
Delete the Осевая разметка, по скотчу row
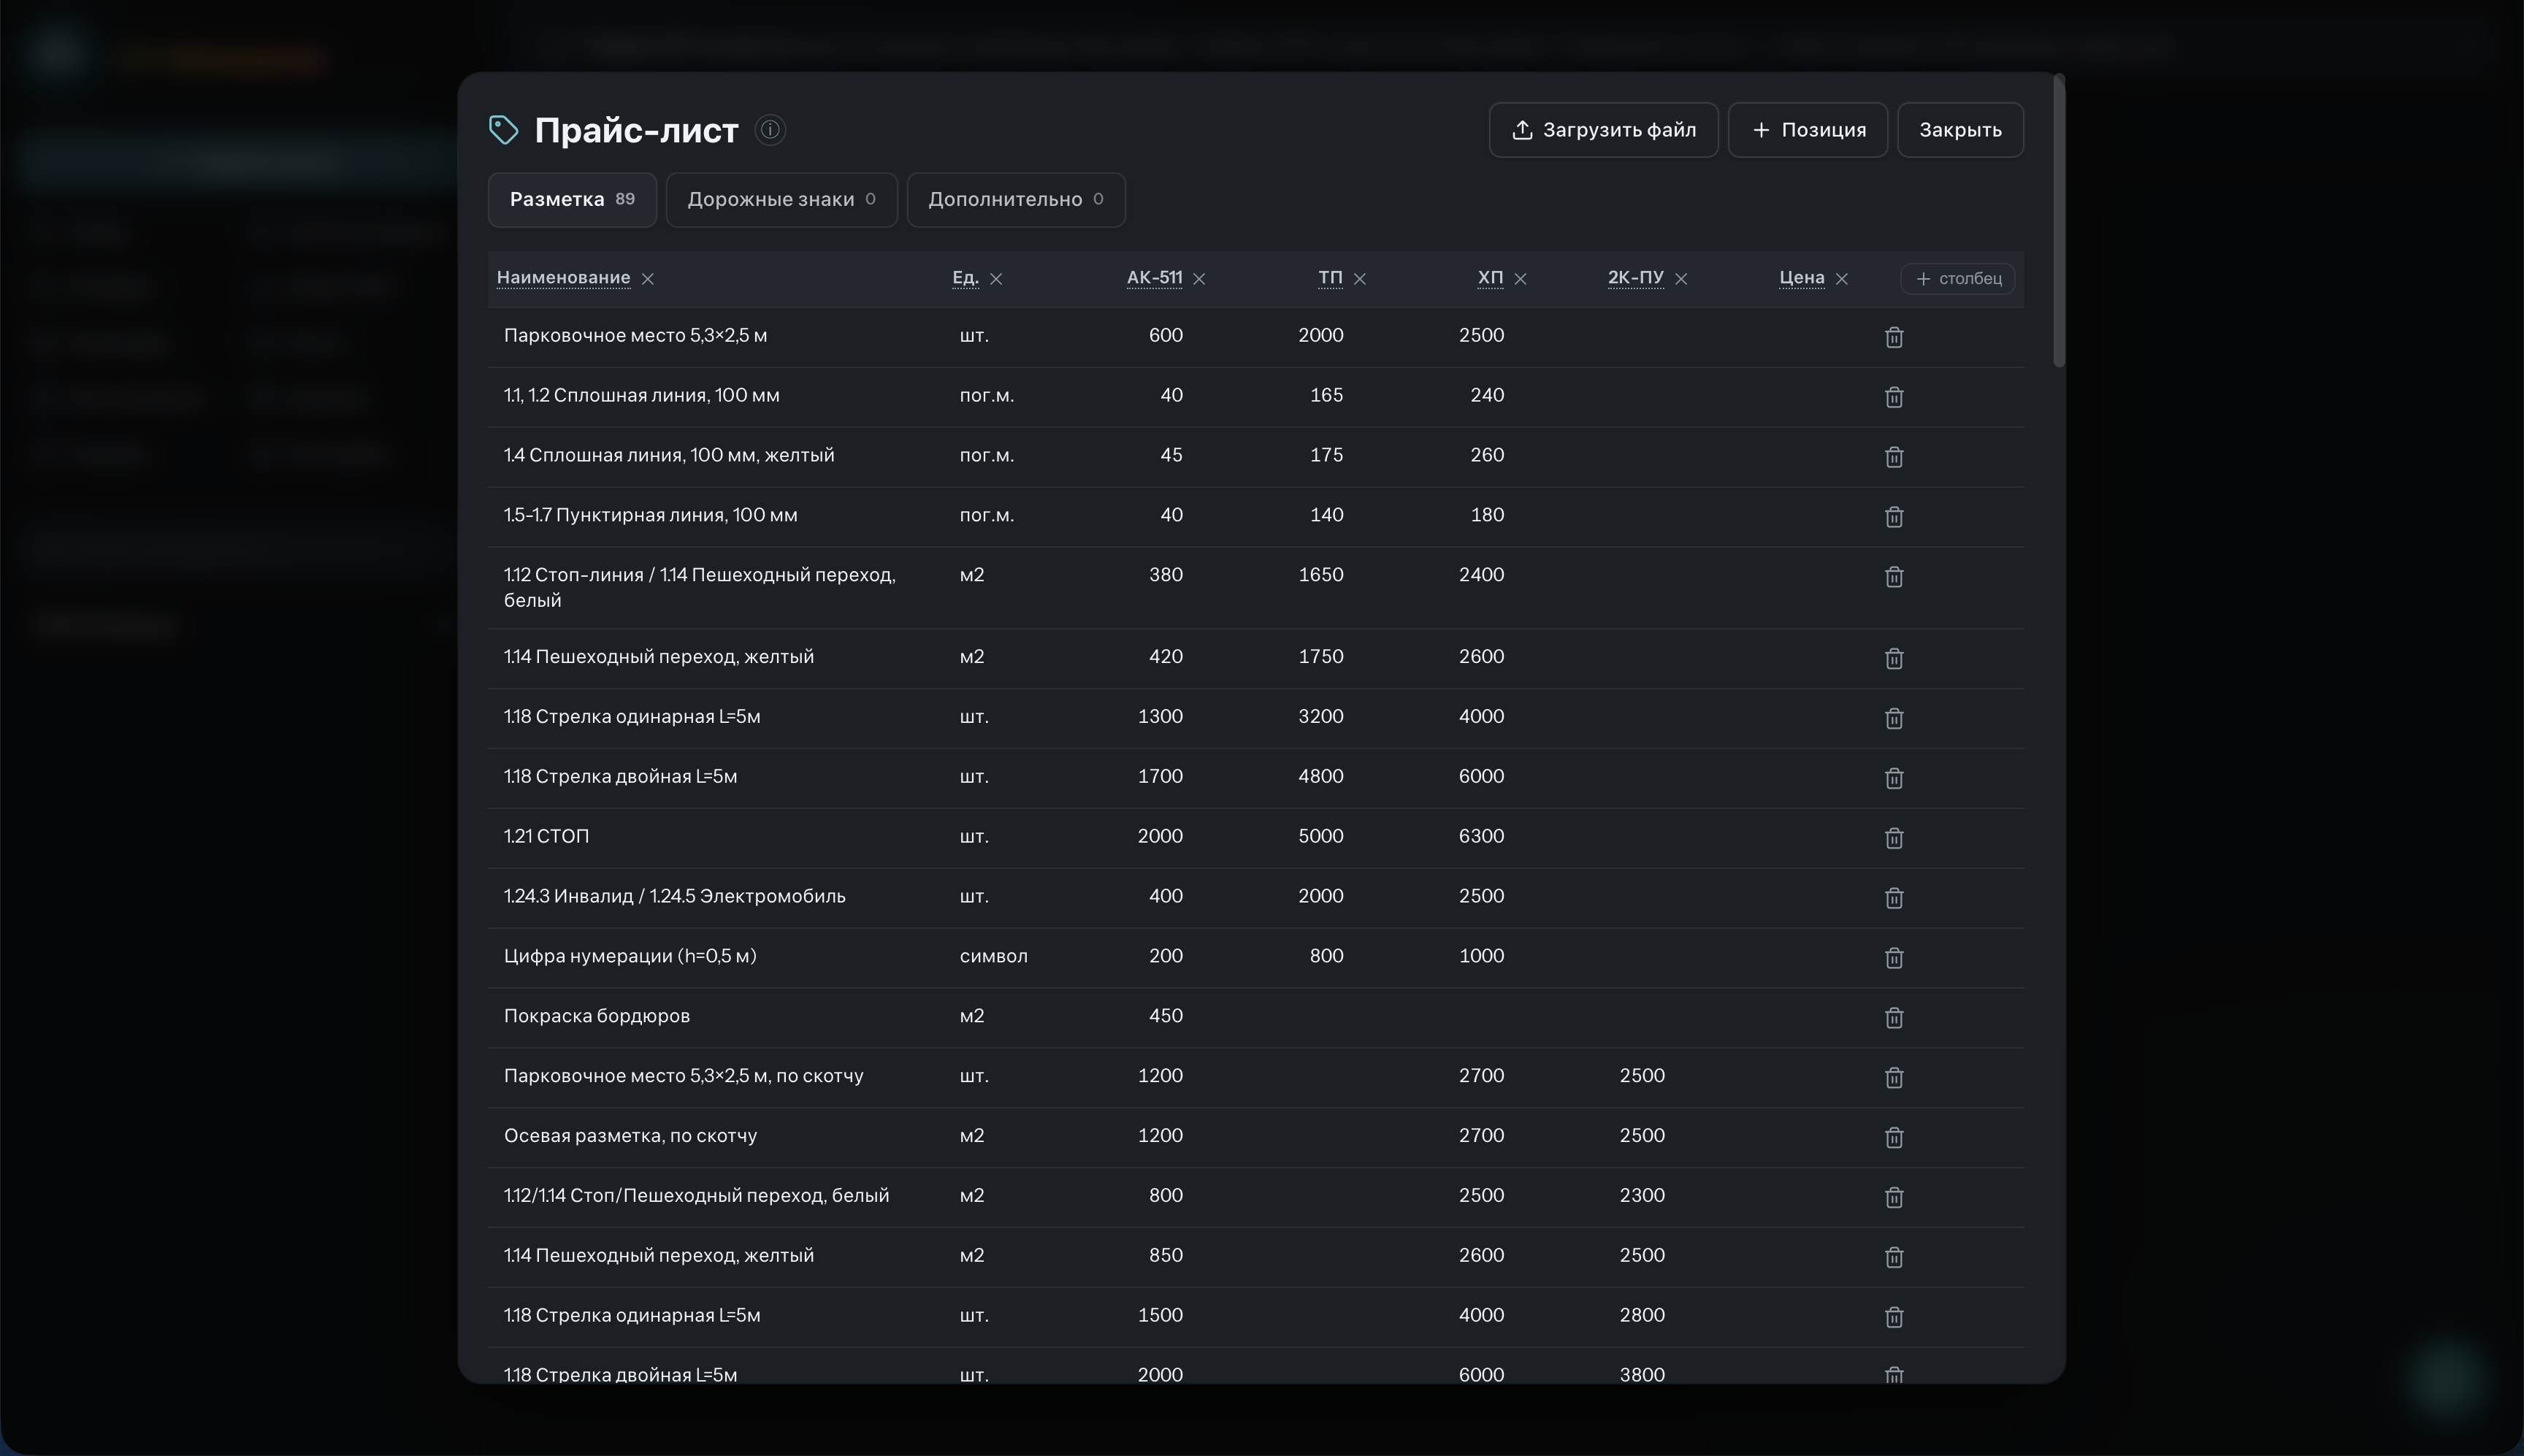click(1894, 1137)
